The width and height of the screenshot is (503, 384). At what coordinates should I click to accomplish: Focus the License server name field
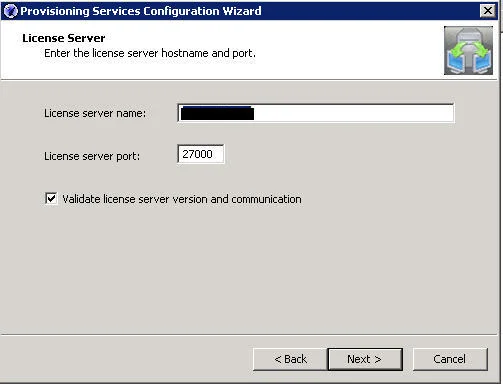coord(316,113)
